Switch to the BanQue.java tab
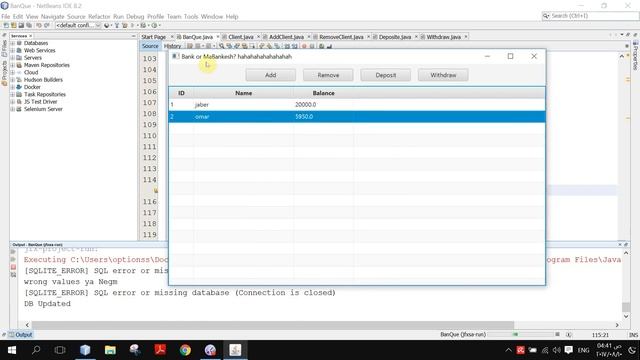Screen dimensions: 640x360 click(x=198, y=37)
